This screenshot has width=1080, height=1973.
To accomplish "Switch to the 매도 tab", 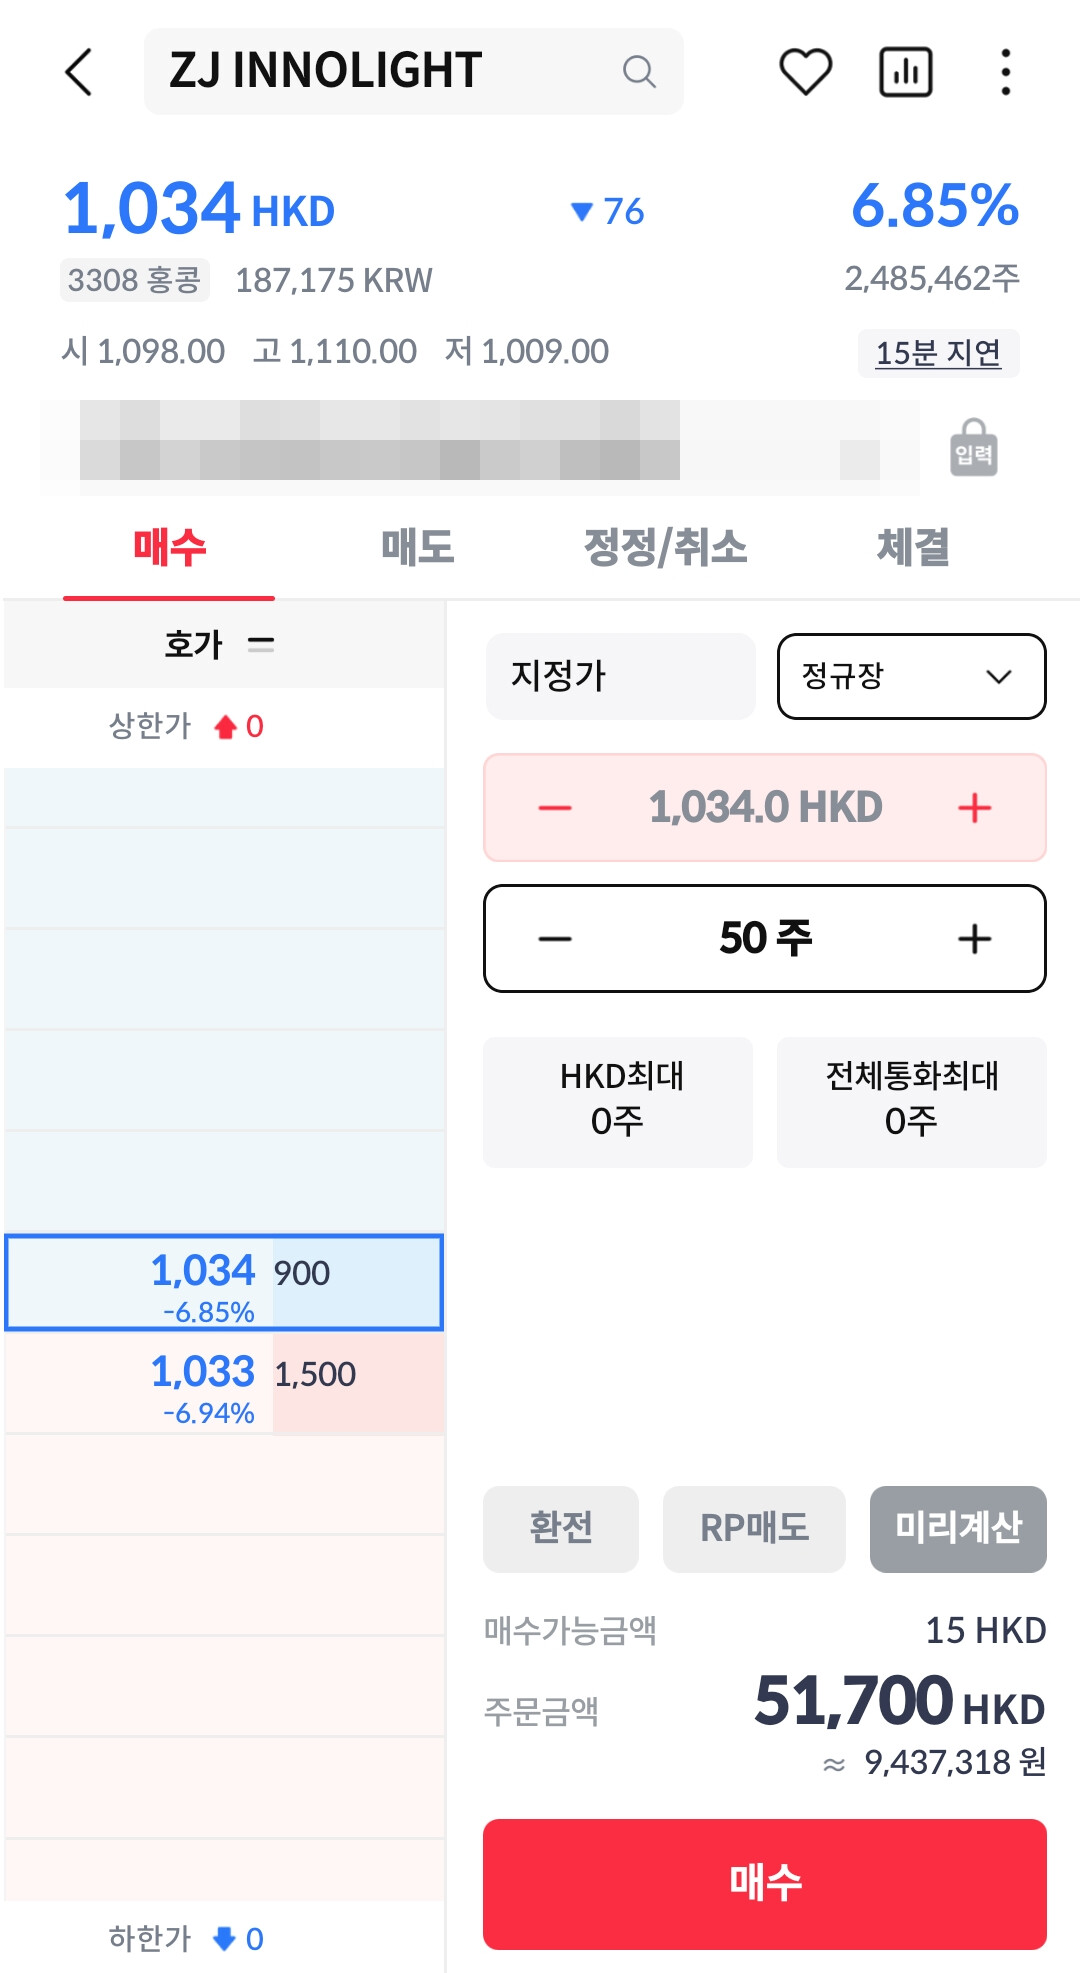I will pos(418,548).
